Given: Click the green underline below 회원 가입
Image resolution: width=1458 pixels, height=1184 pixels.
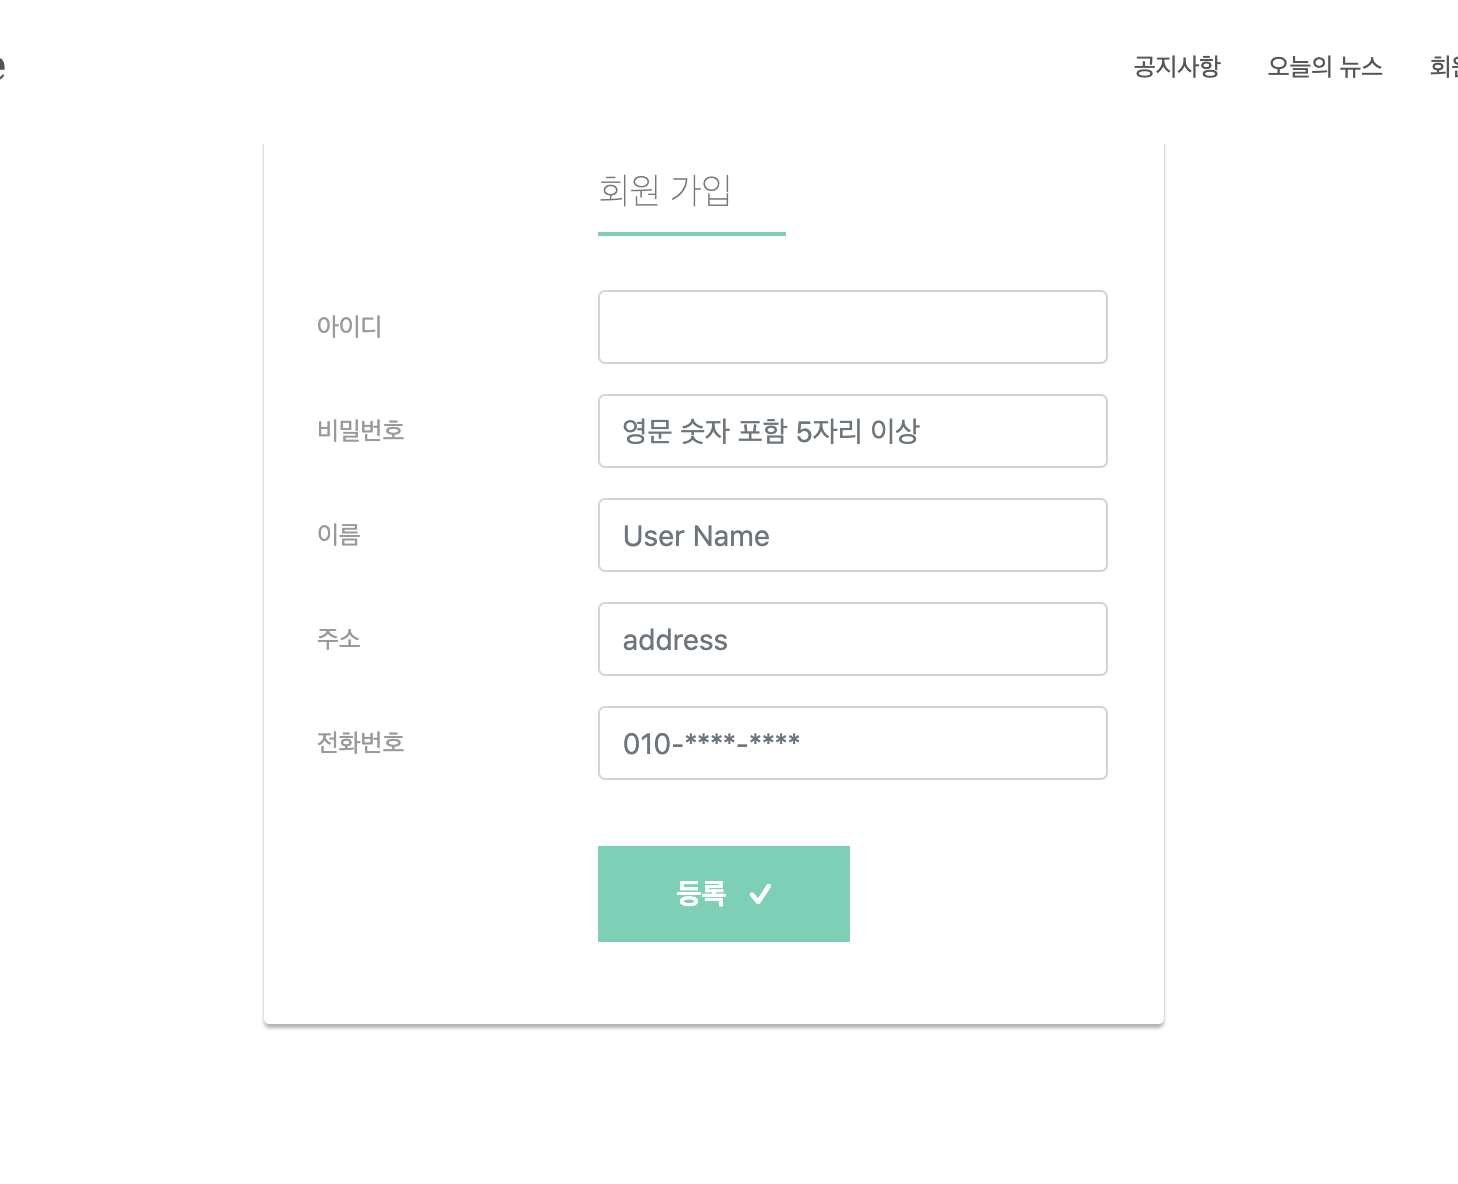Looking at the screenshot, I should (691, 236).
